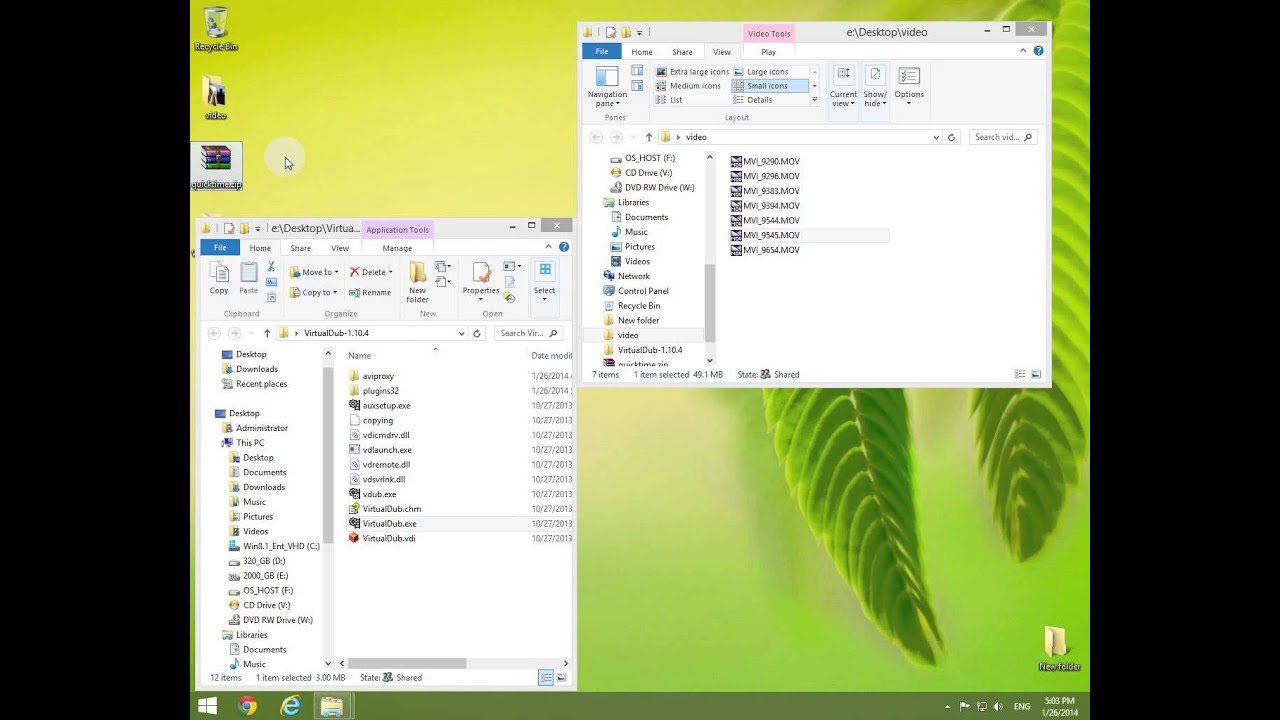
Task: Select VirtualDub.exe in the file list
Action: pyautogui.click(x=389, y=524)
